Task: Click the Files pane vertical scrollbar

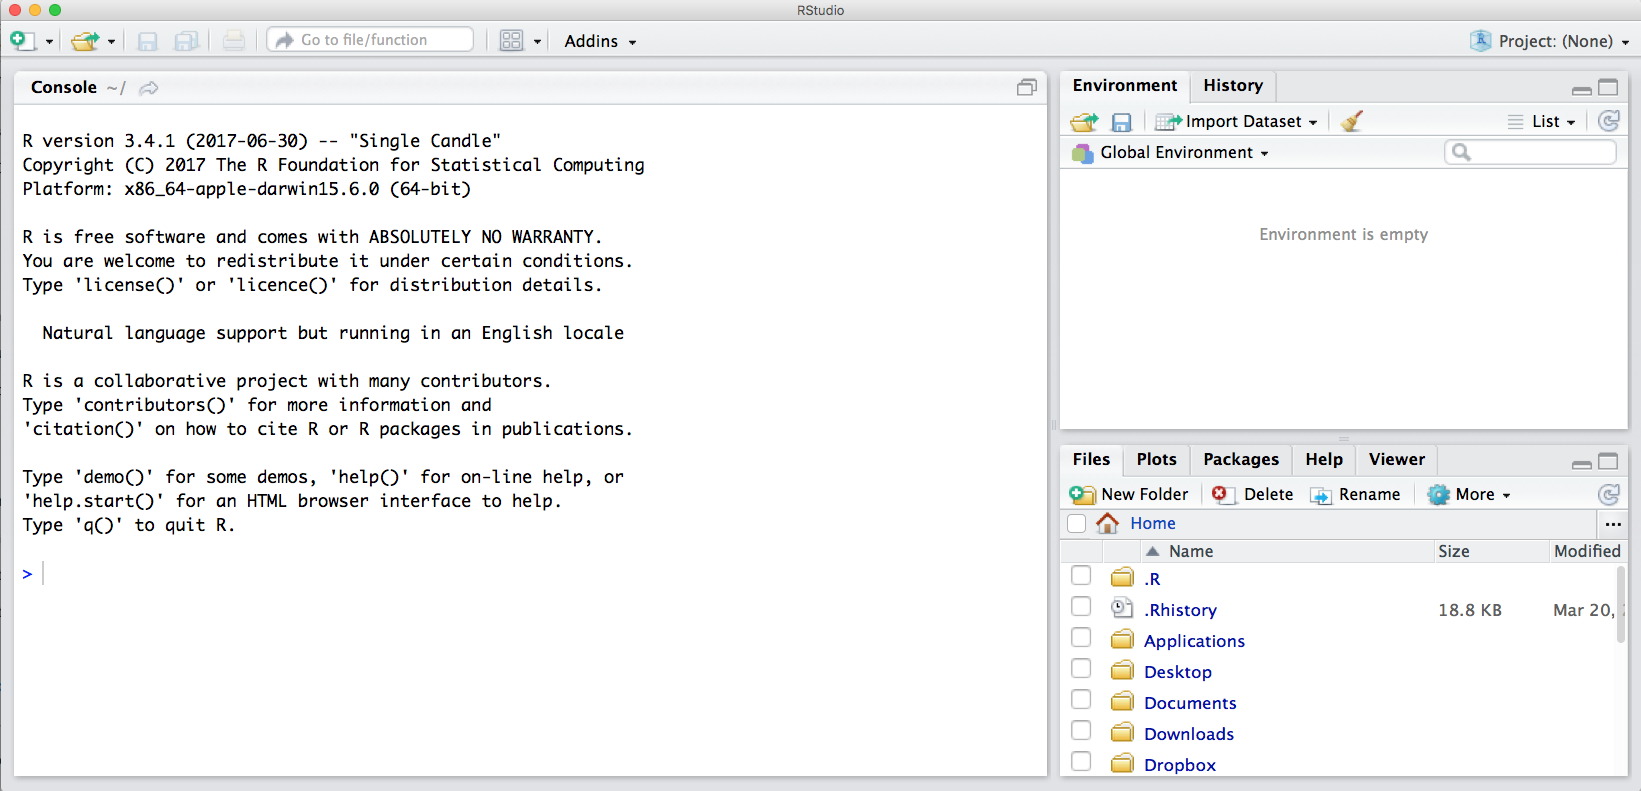Action: point(1621,605)
